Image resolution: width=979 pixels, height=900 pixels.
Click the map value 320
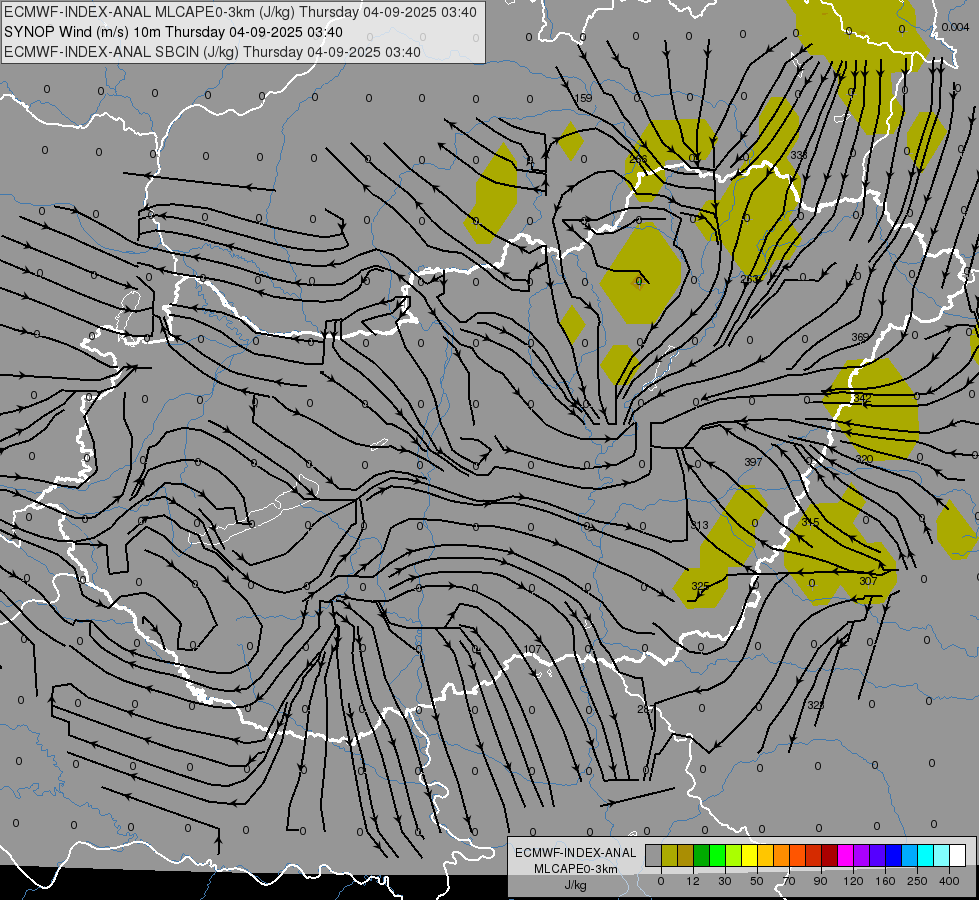864,459
